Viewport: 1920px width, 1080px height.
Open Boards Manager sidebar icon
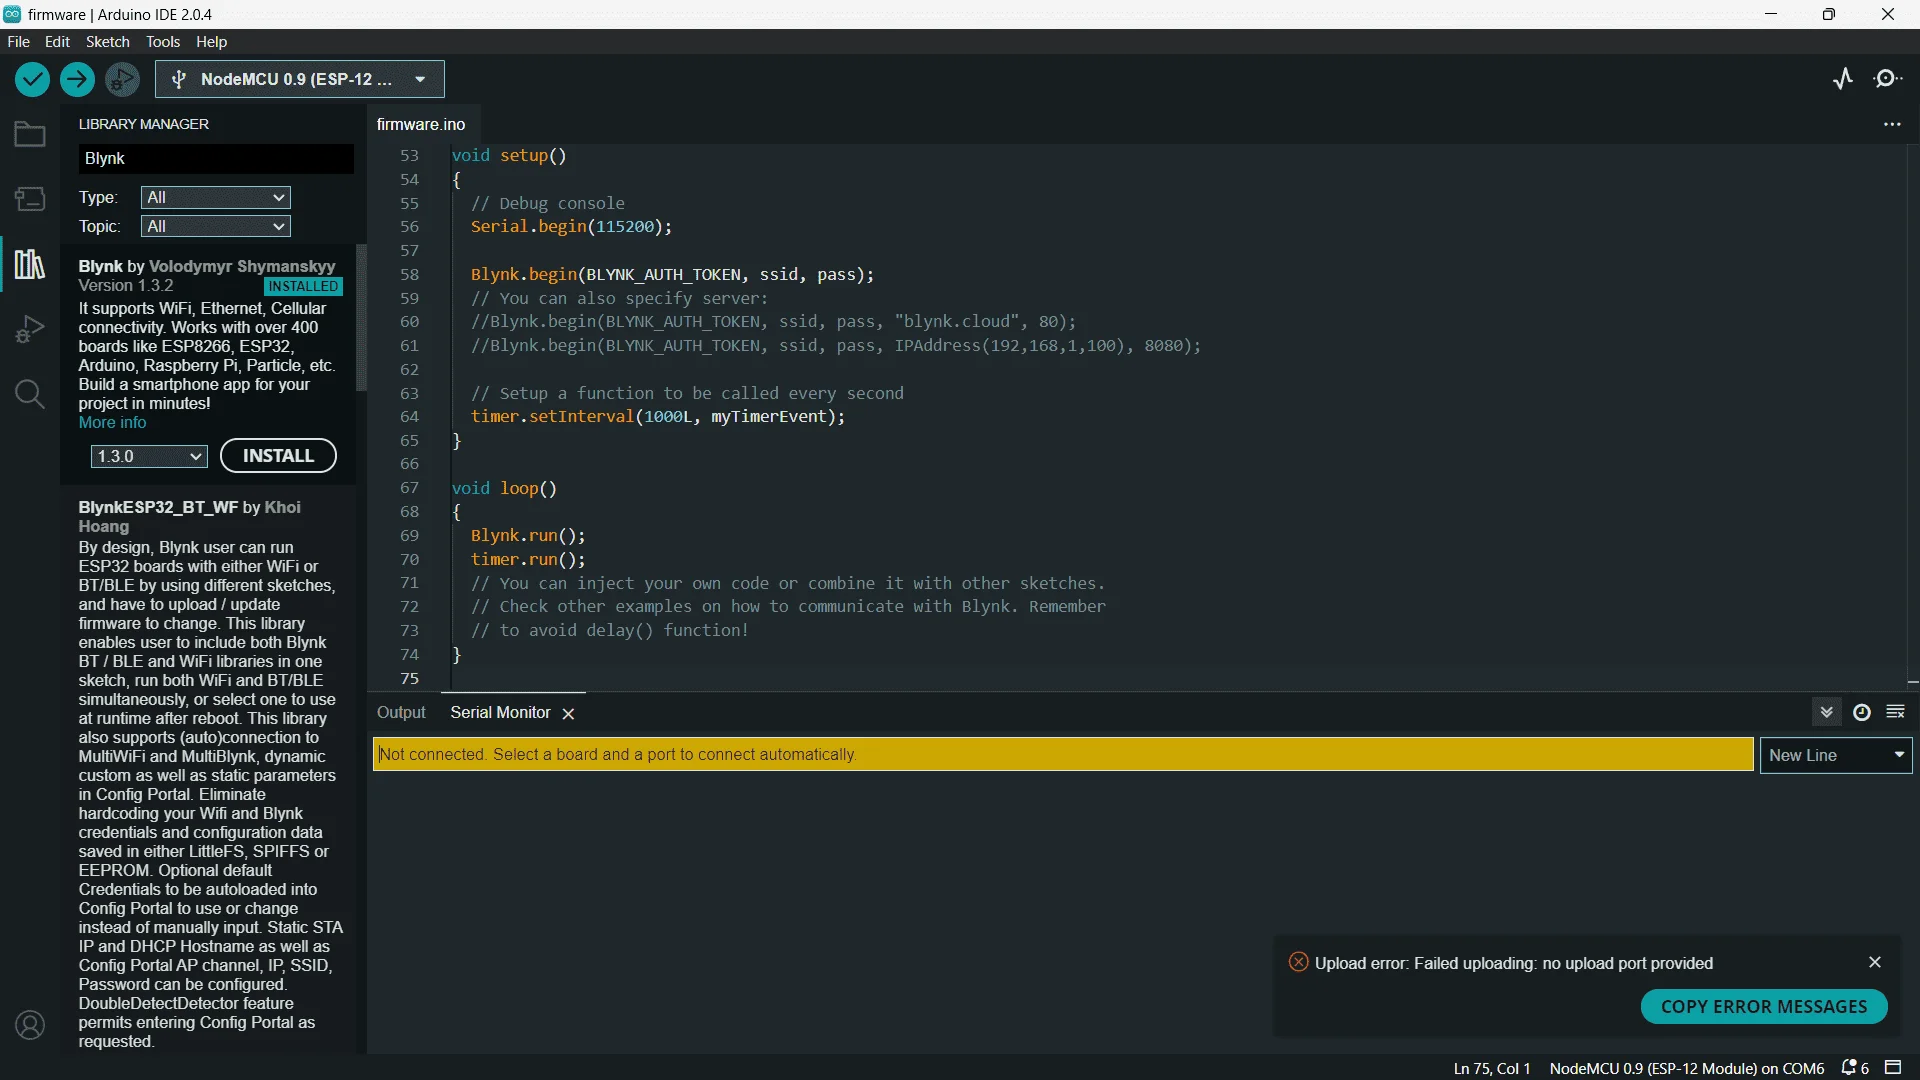[30, 199]
